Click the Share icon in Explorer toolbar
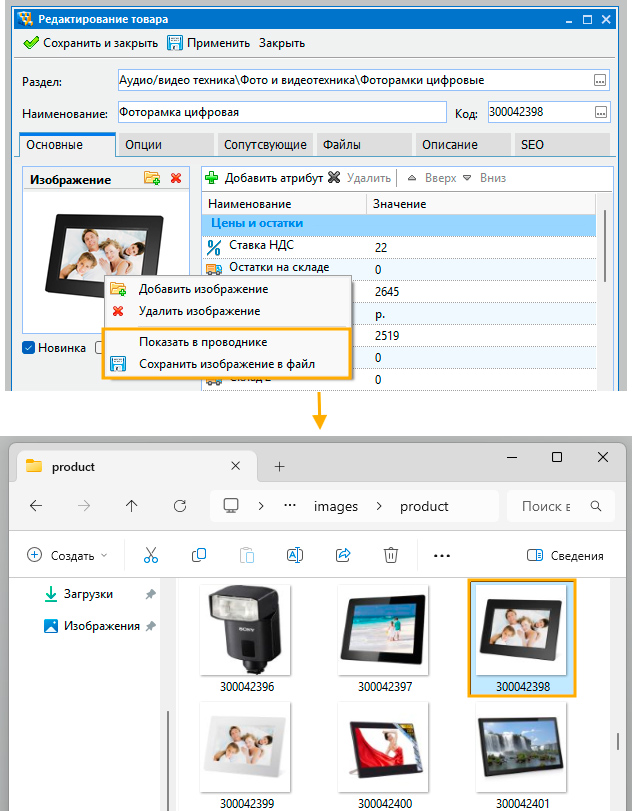The height and width of the screenshot is (811, 632). pos(343,555)
